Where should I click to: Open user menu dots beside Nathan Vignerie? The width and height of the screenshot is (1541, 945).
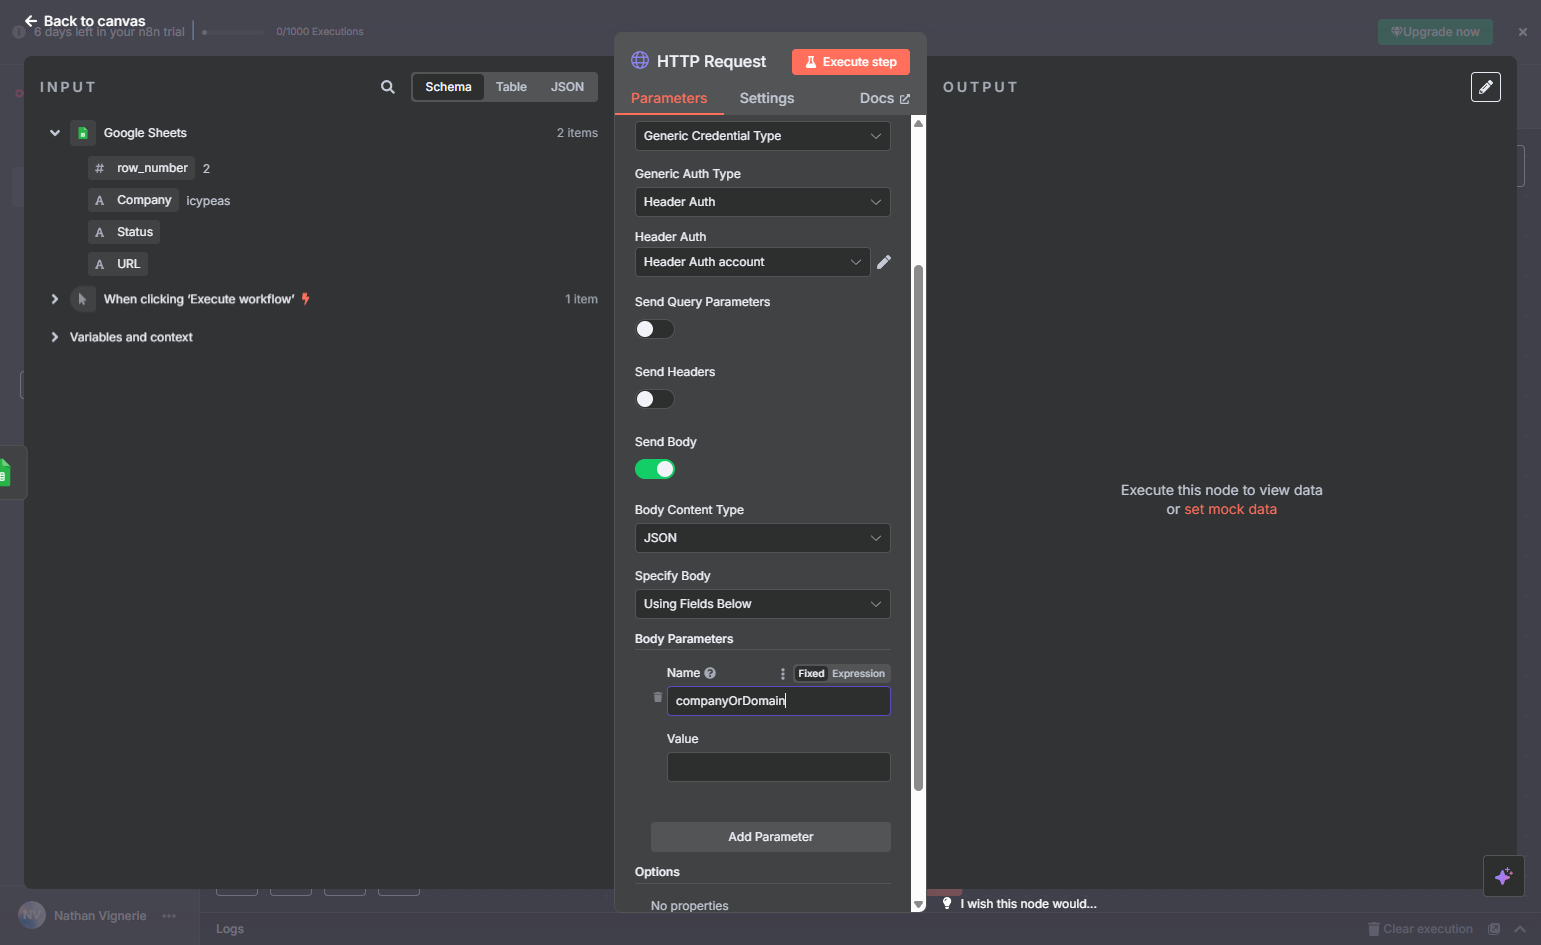pyautogui.click(x=169, y=916)
